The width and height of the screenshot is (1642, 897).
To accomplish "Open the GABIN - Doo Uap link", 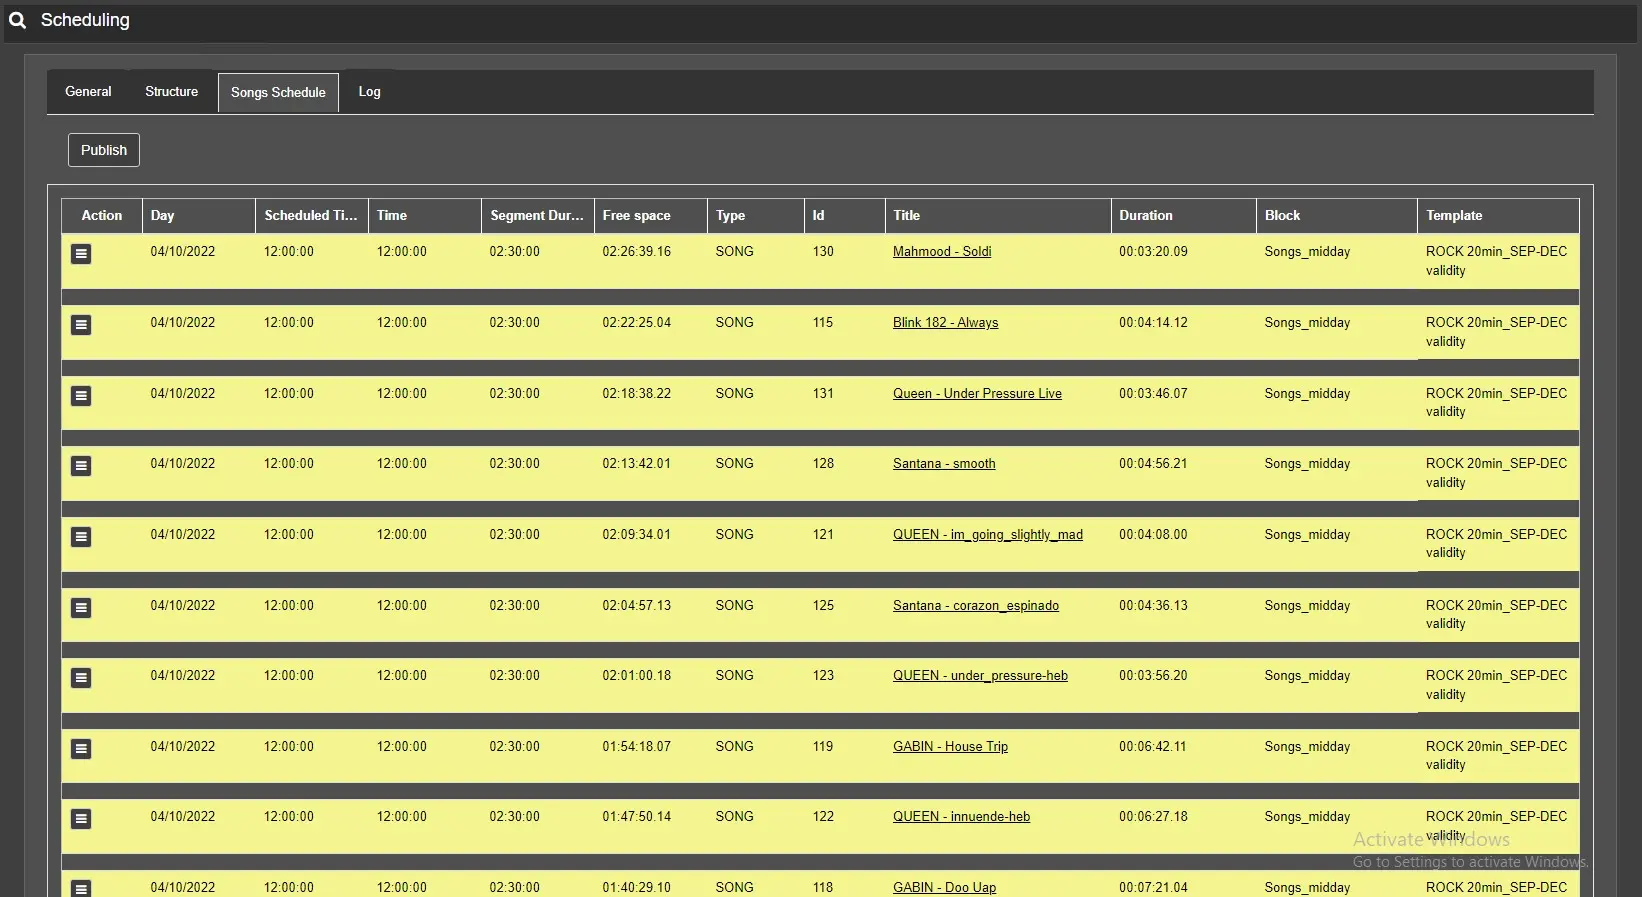I will click(x=943, y=887).
